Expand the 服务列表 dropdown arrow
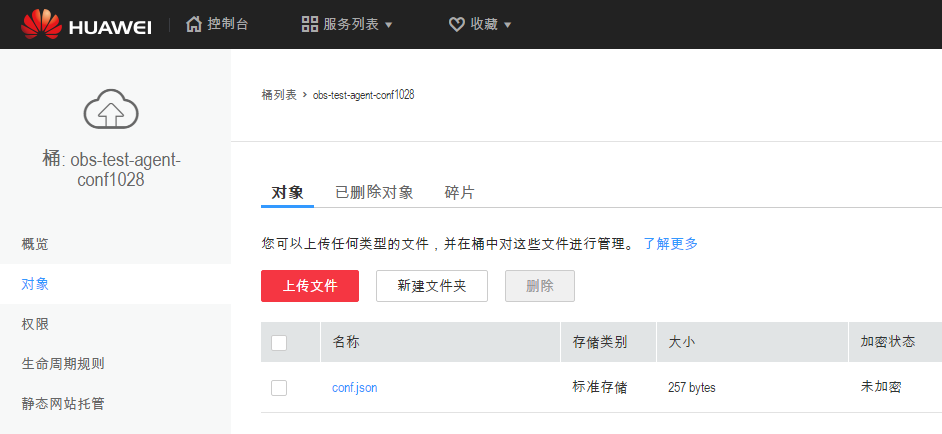The image size is (942, 434). pos(389,25)
